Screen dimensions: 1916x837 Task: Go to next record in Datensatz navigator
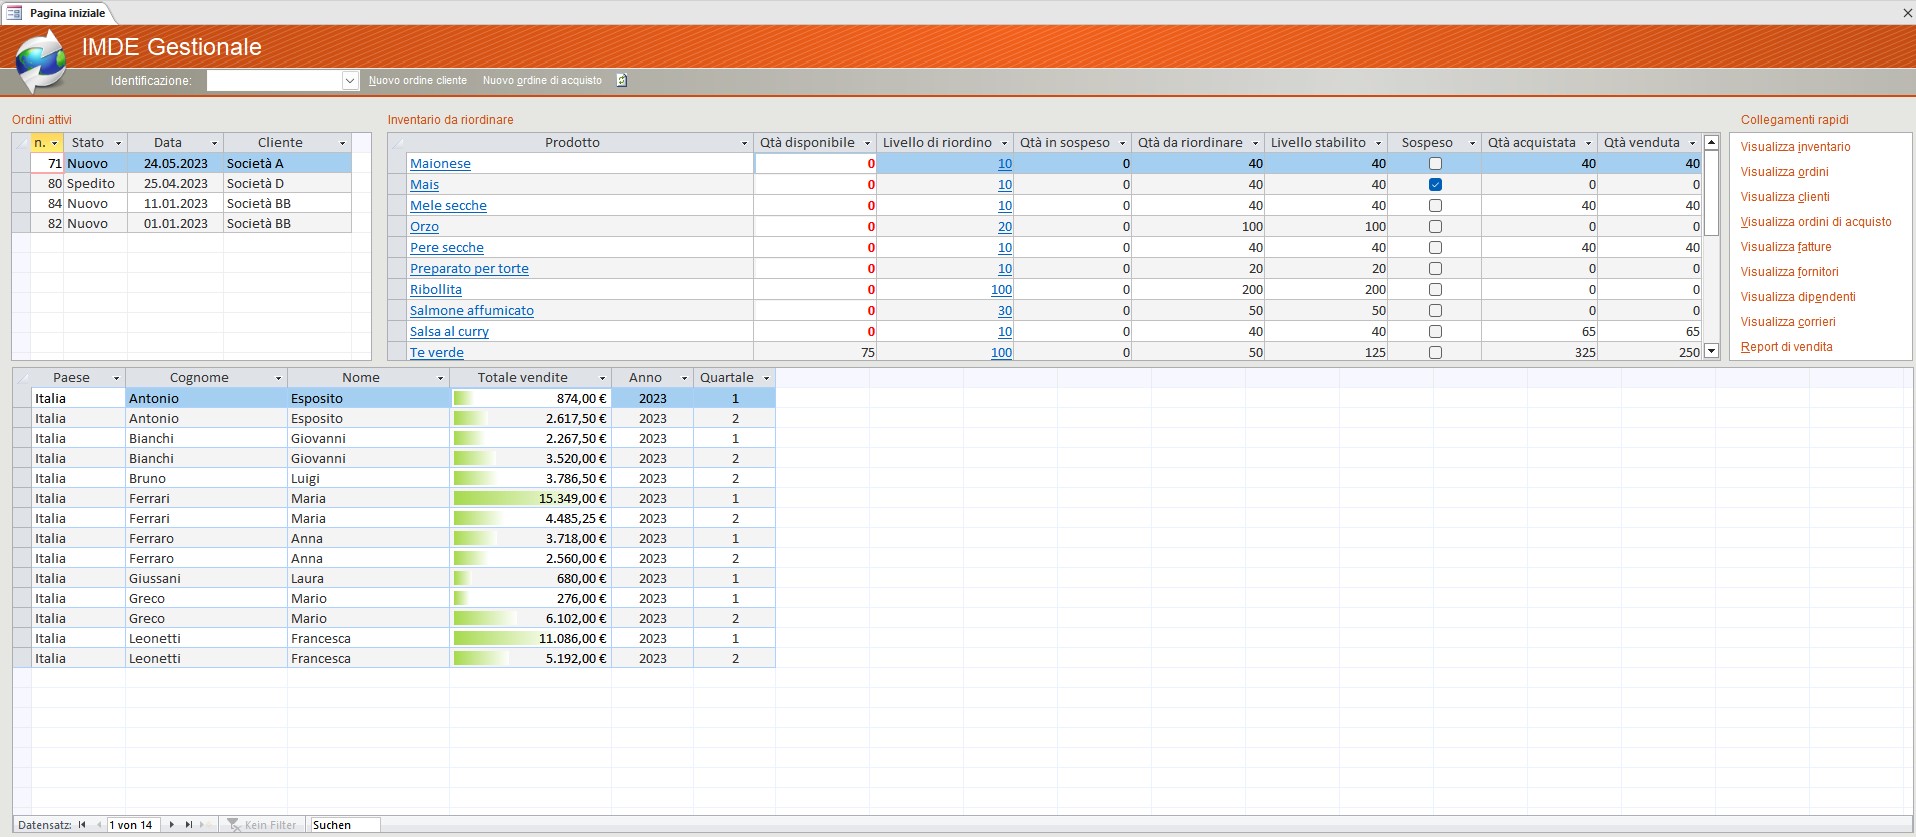[x=171, y=825]
